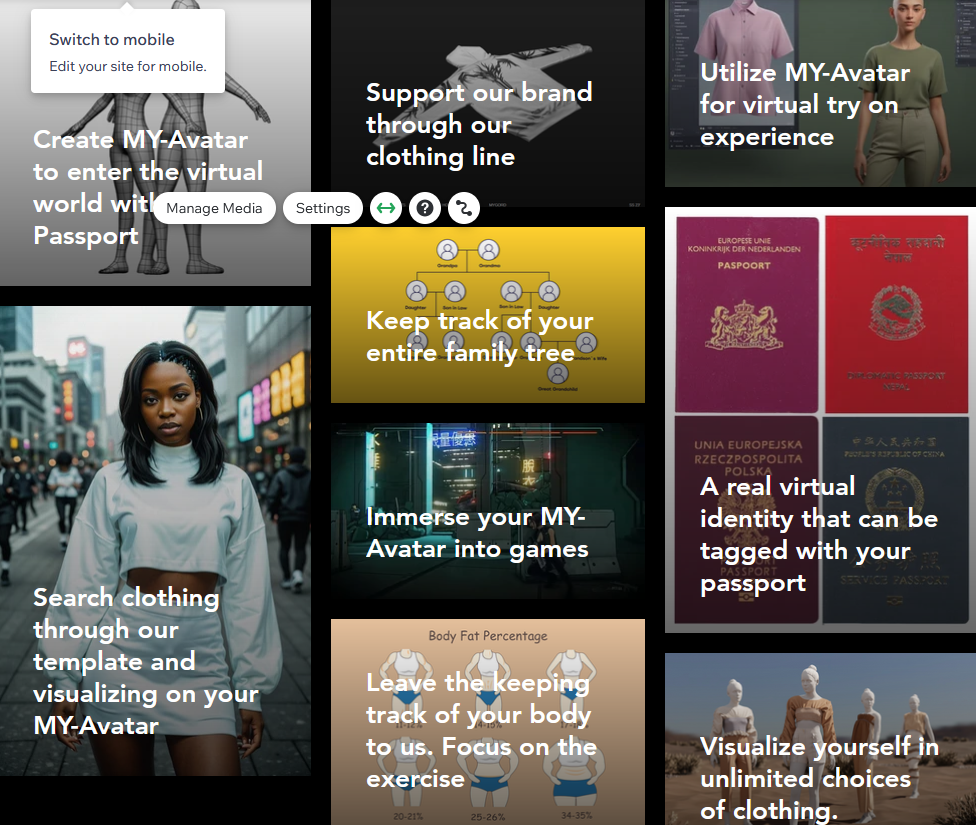Select the Search clothing template tile
This screenshot has width=976, height=825.
pyautogui.click(x=155, y=540)
